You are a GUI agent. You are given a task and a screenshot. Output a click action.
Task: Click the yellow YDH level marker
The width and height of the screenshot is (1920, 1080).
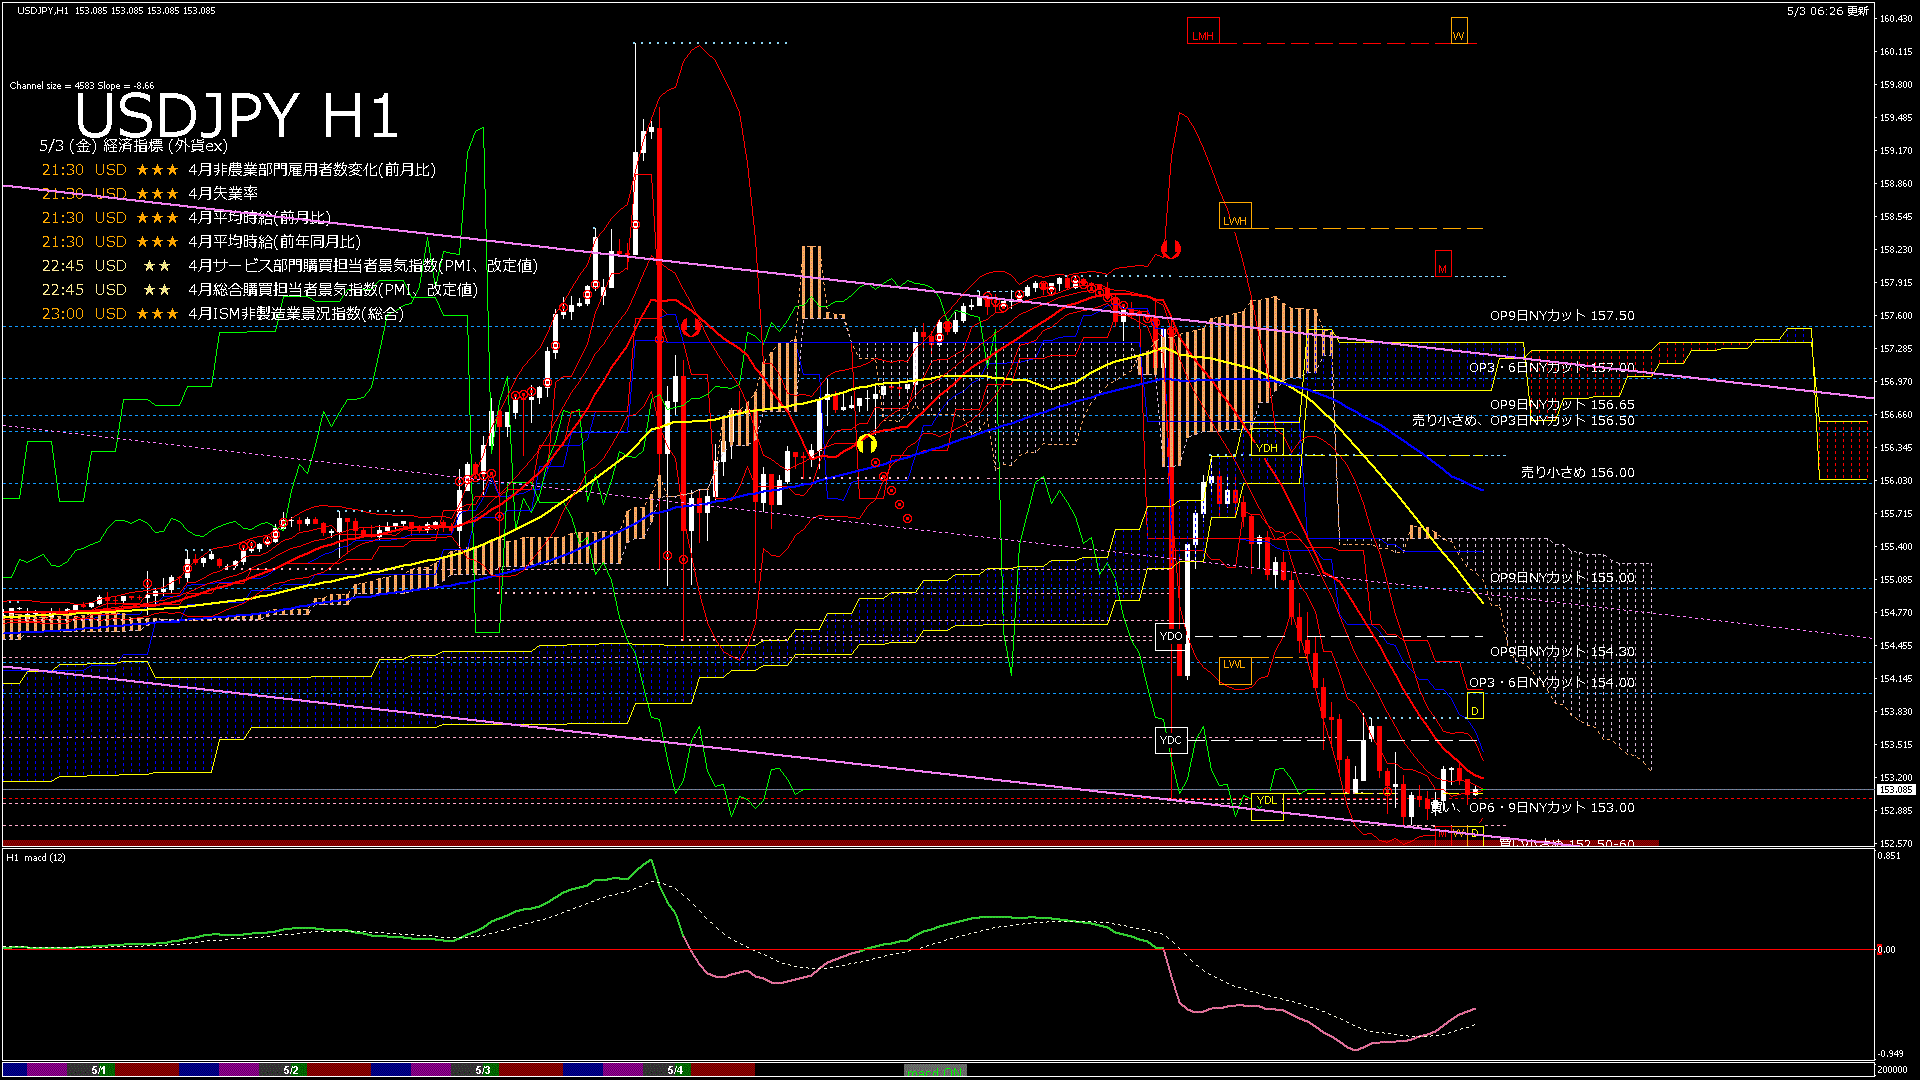1267,443
